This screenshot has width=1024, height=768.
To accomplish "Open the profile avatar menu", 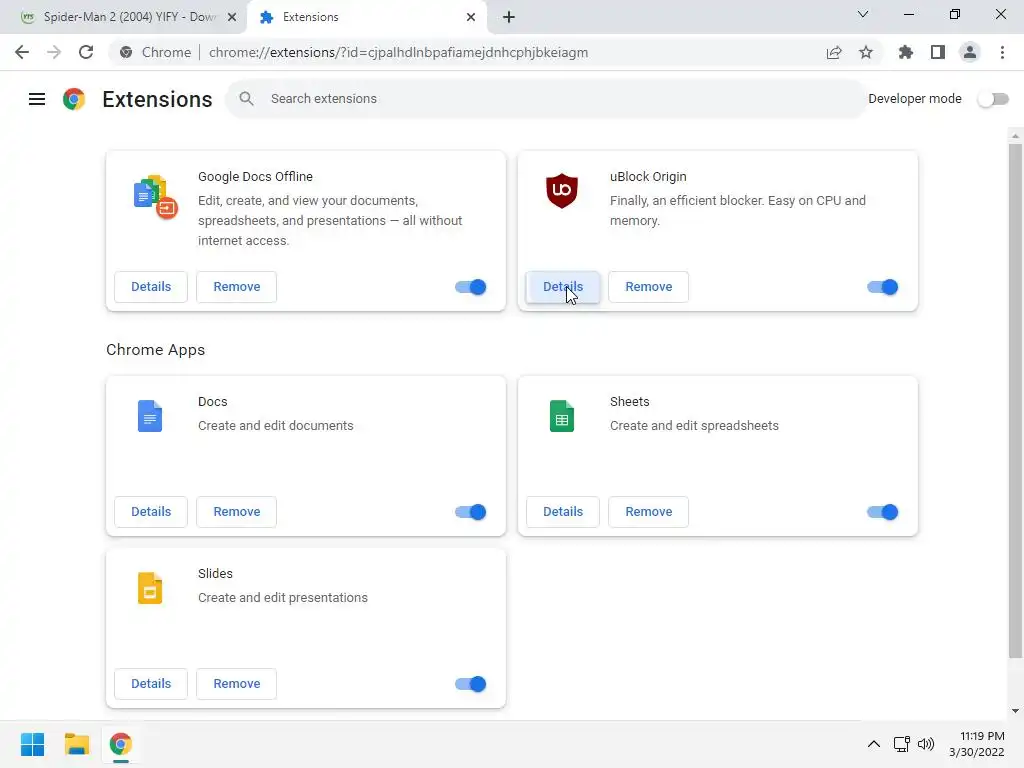I will 969,52.
